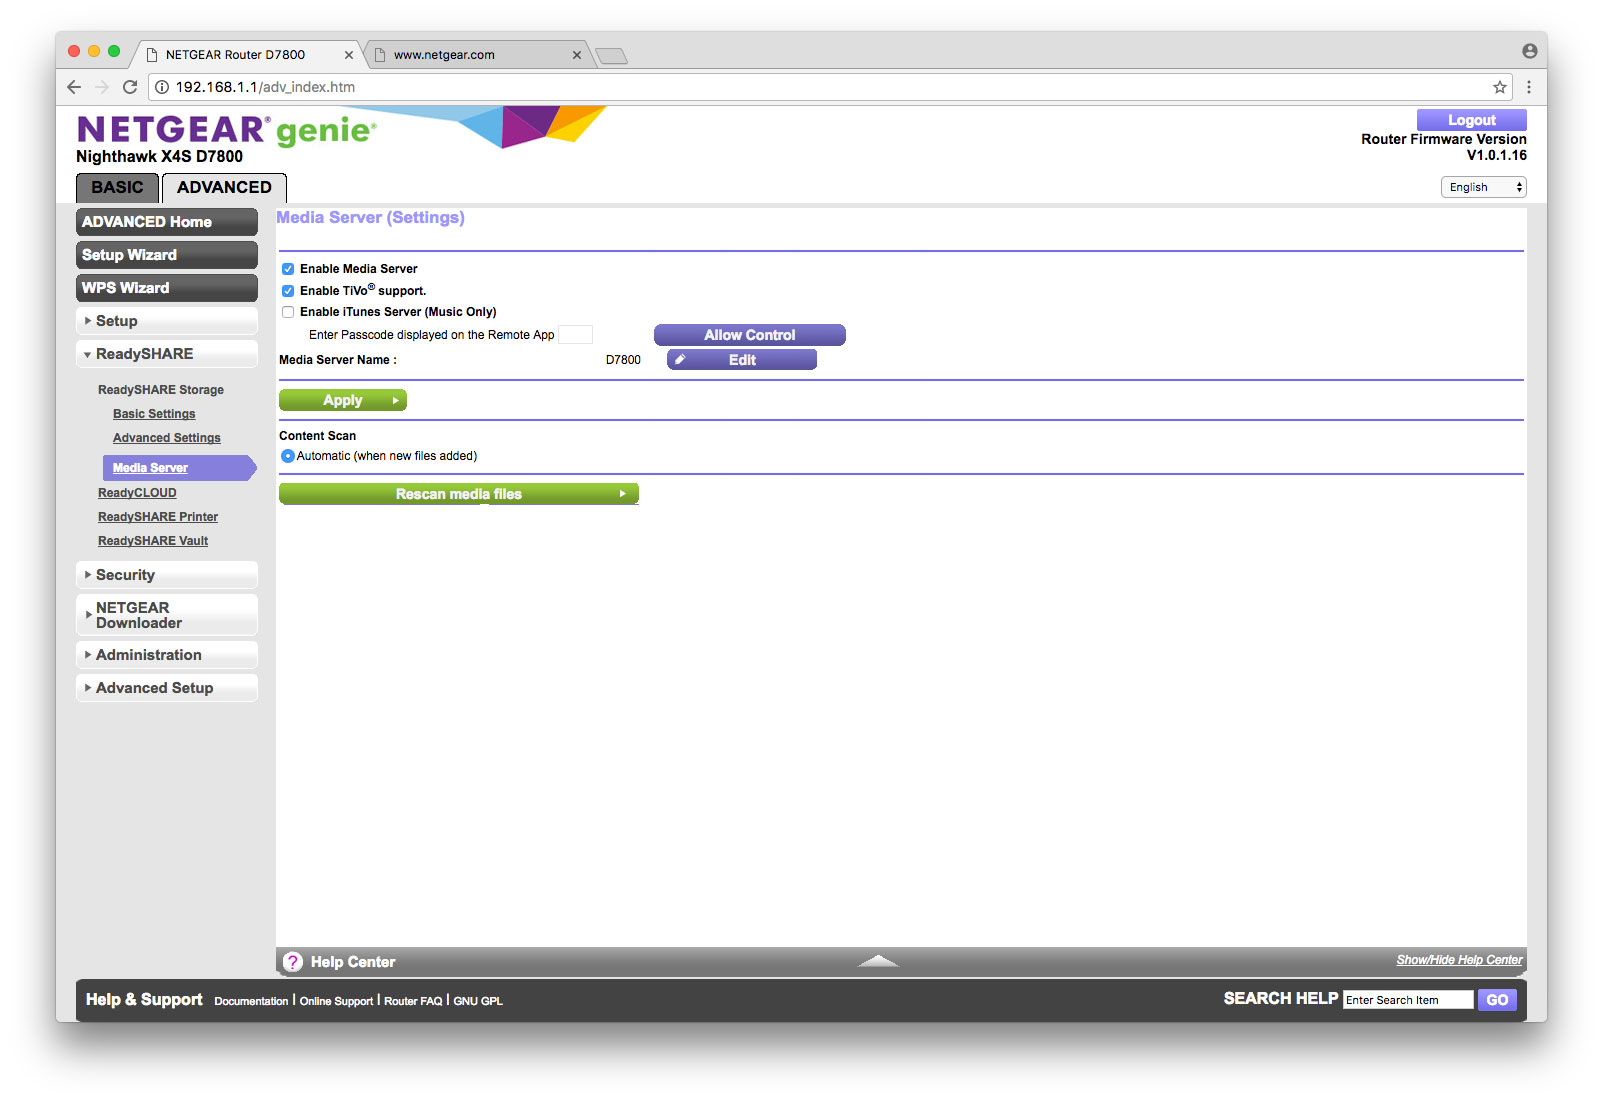The image size is (1603, 1102).
Task: Open the Chrome three-dot menu
Action: pos(1528,87)
